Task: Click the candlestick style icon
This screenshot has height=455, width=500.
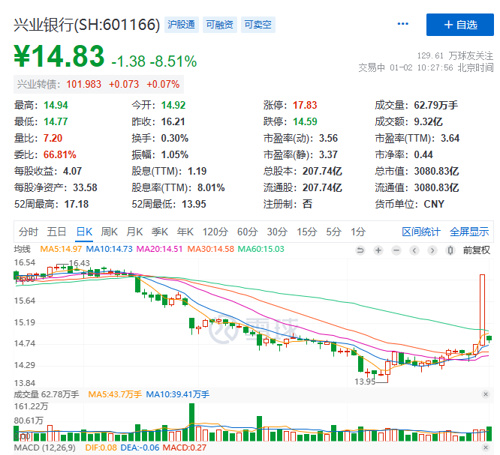Action: tap(450, 250)
